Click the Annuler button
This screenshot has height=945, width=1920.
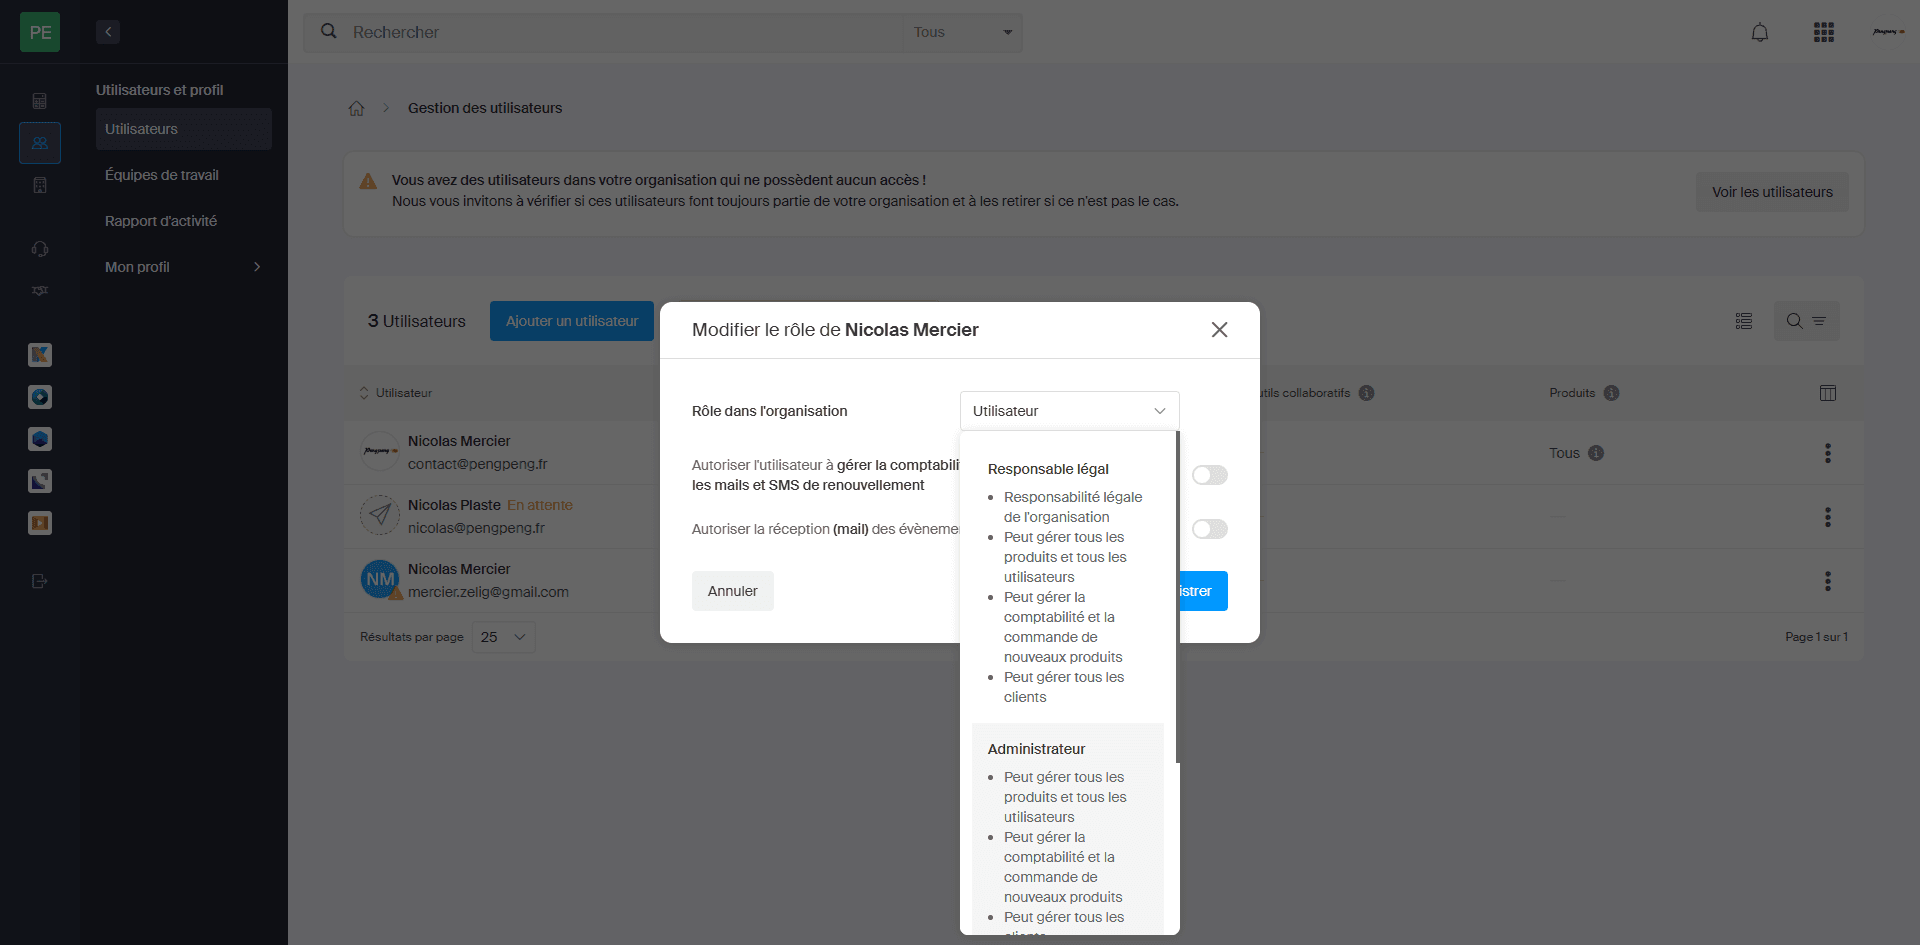[733, 591]
